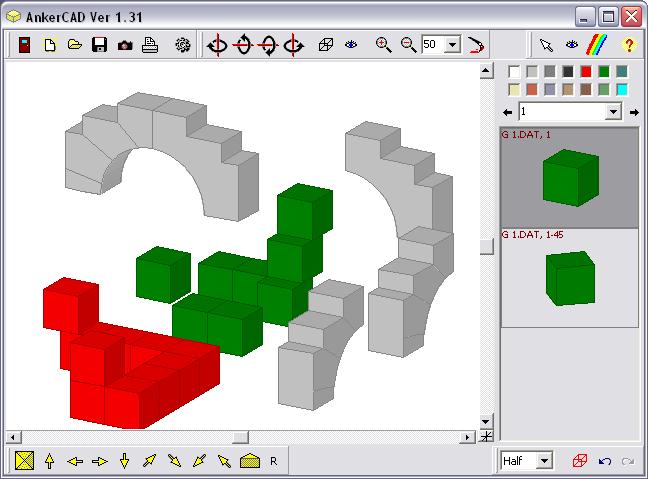The height and width of the screenshot is (479, 648).
Task: Select the G 1.DAT, 1 cube thumbnail
Action: [x=570, y=178]
